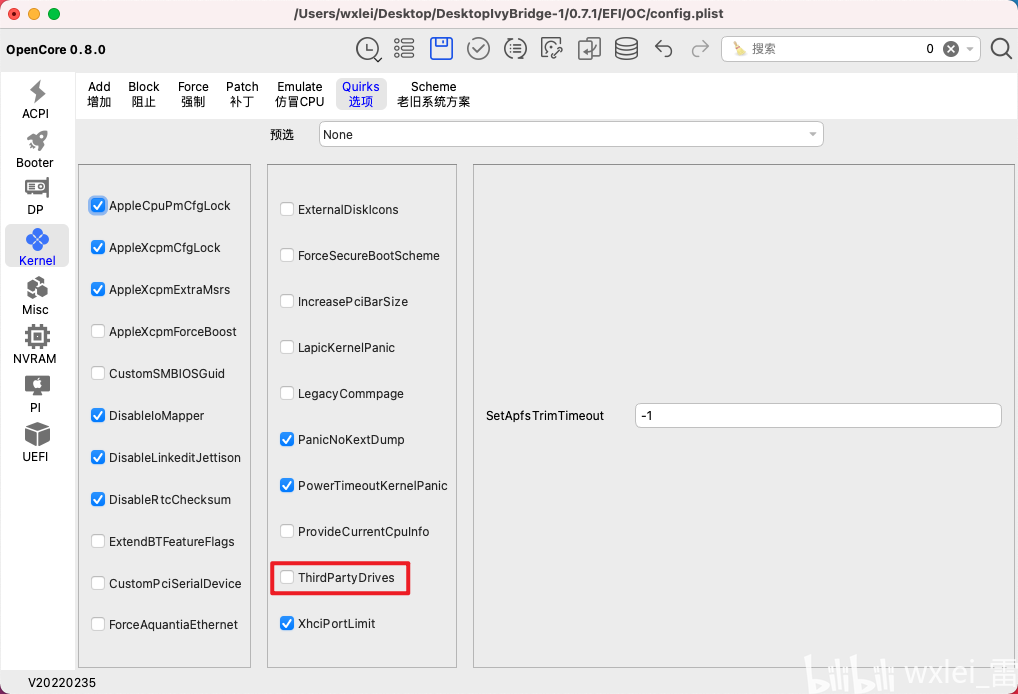This screenshot has height=694, width=1018.
Task: Open the ACPI section in sidebar
Action: click(36, 100)
